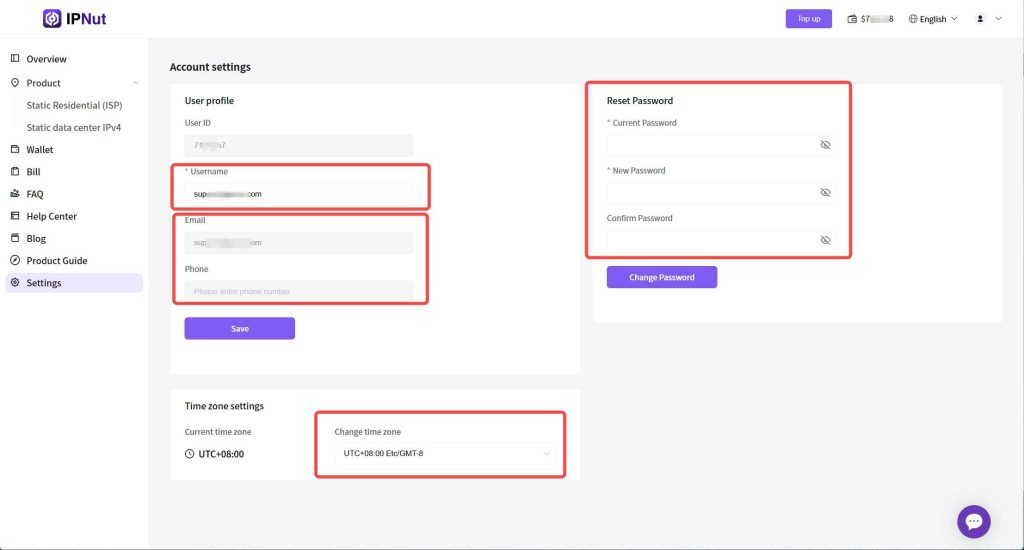Click the Settings gear icon in sidebar
The height and width of the screenshot is (550, 1024).
pos(15,283)
